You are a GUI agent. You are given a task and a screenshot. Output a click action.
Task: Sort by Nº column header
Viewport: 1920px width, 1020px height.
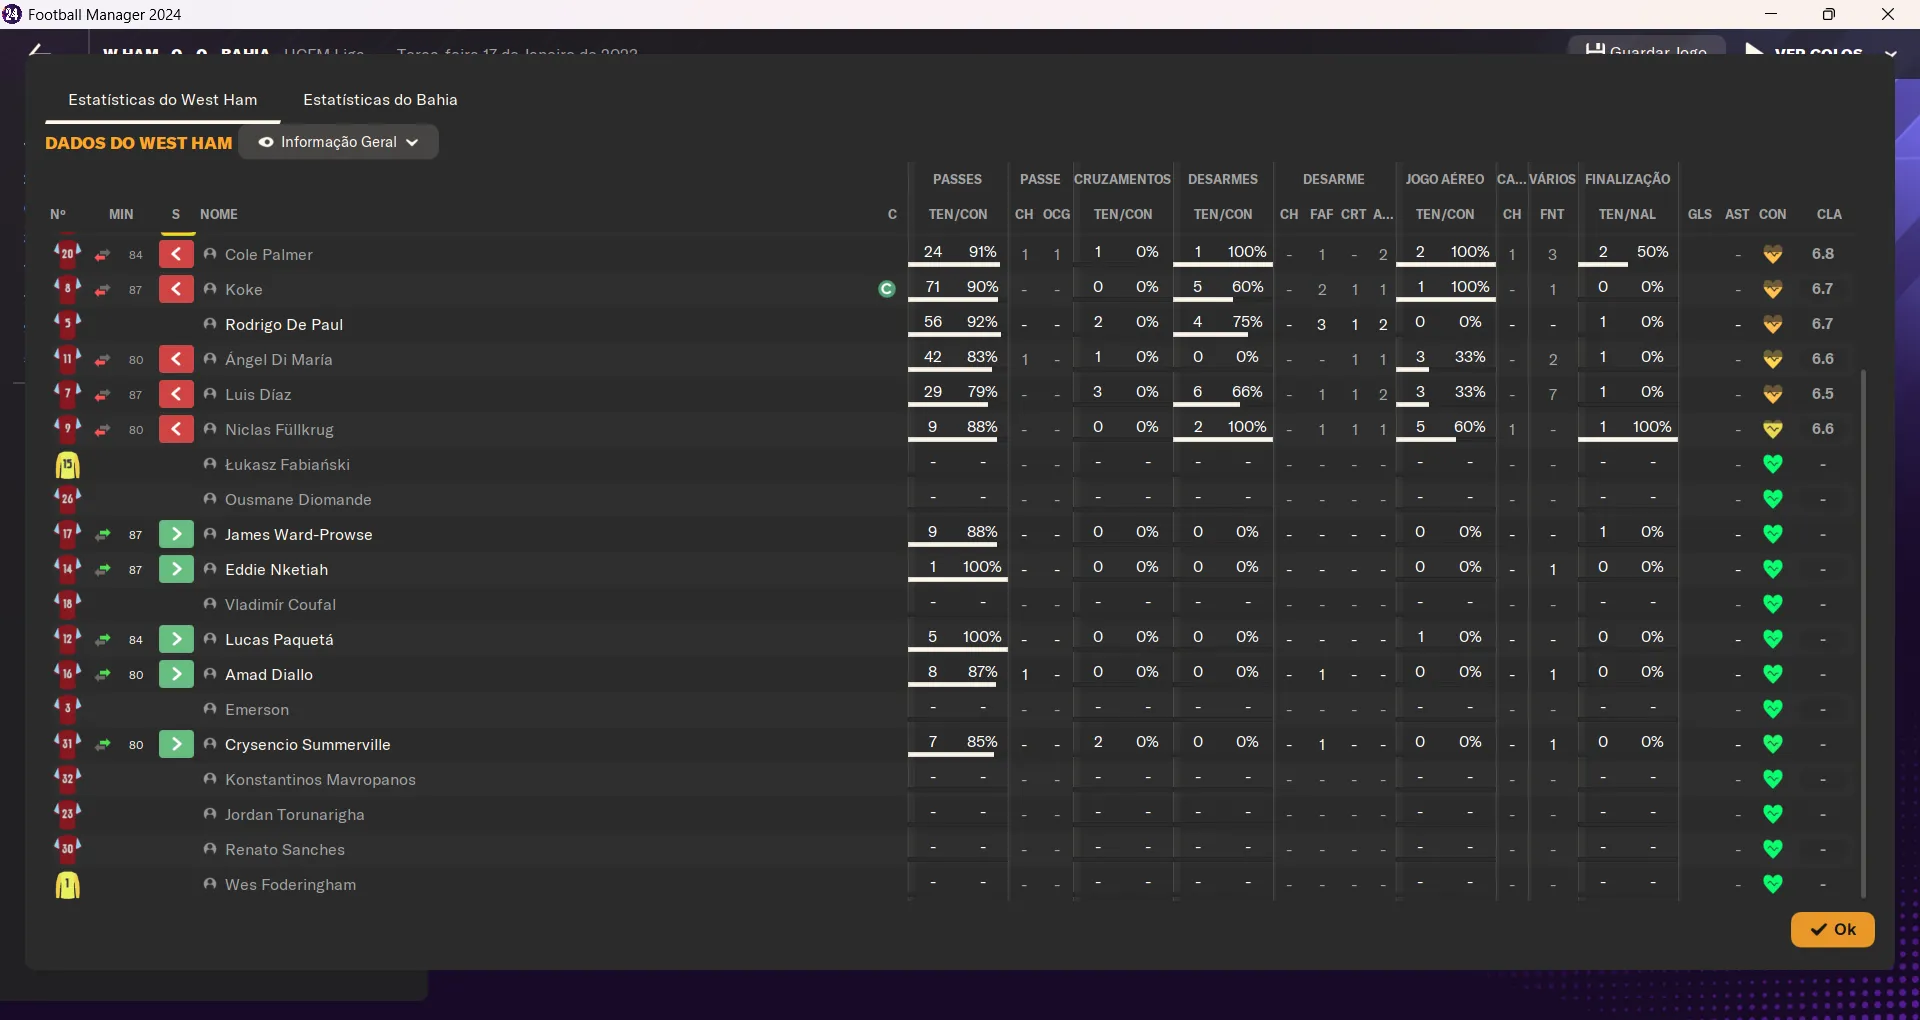point(58,214)
